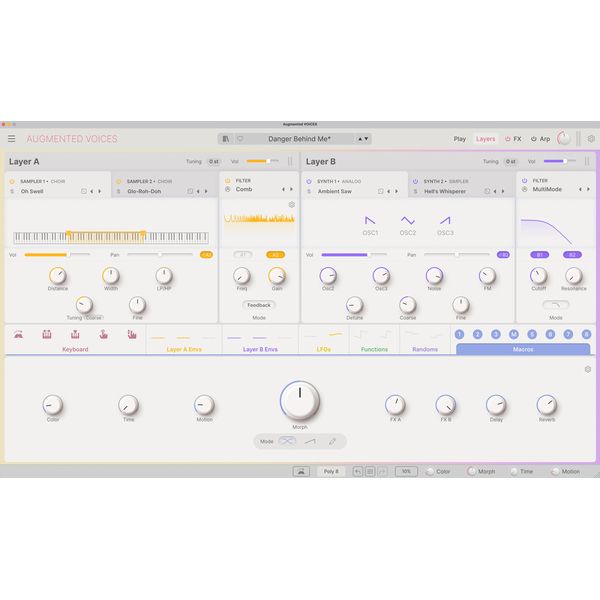Toggle the FX power button

point(508,139)
